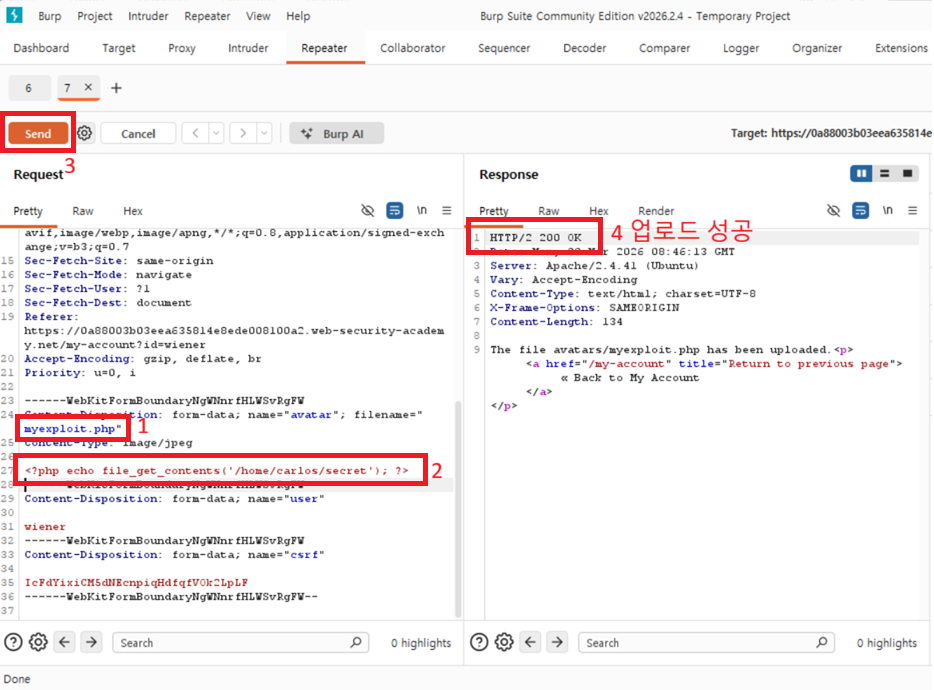934x690 pixels.
Task: Select tabbed layout view
Action: point(907,173)
